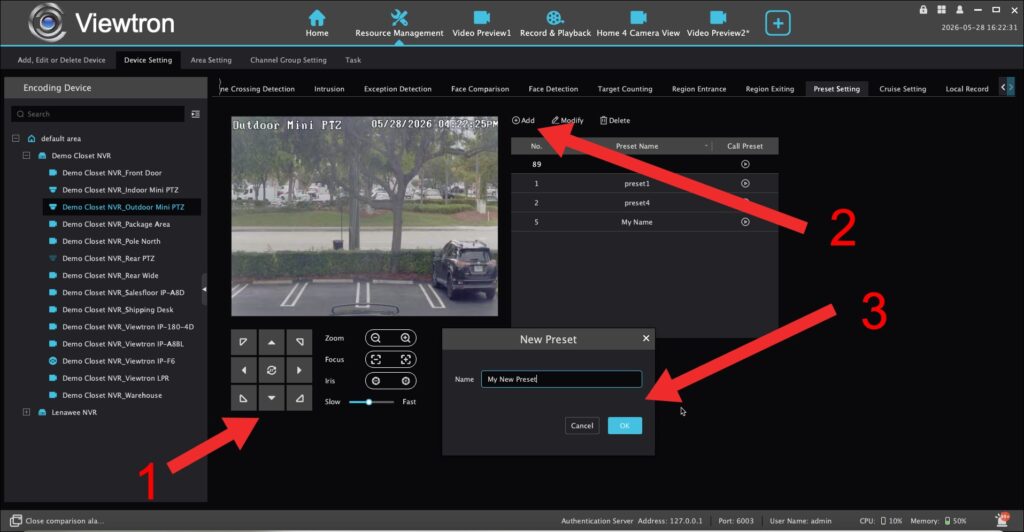This screenshot has width=1024, height=532.
Task: Pan camera down with the down arrow
Action: click(271, 398)
